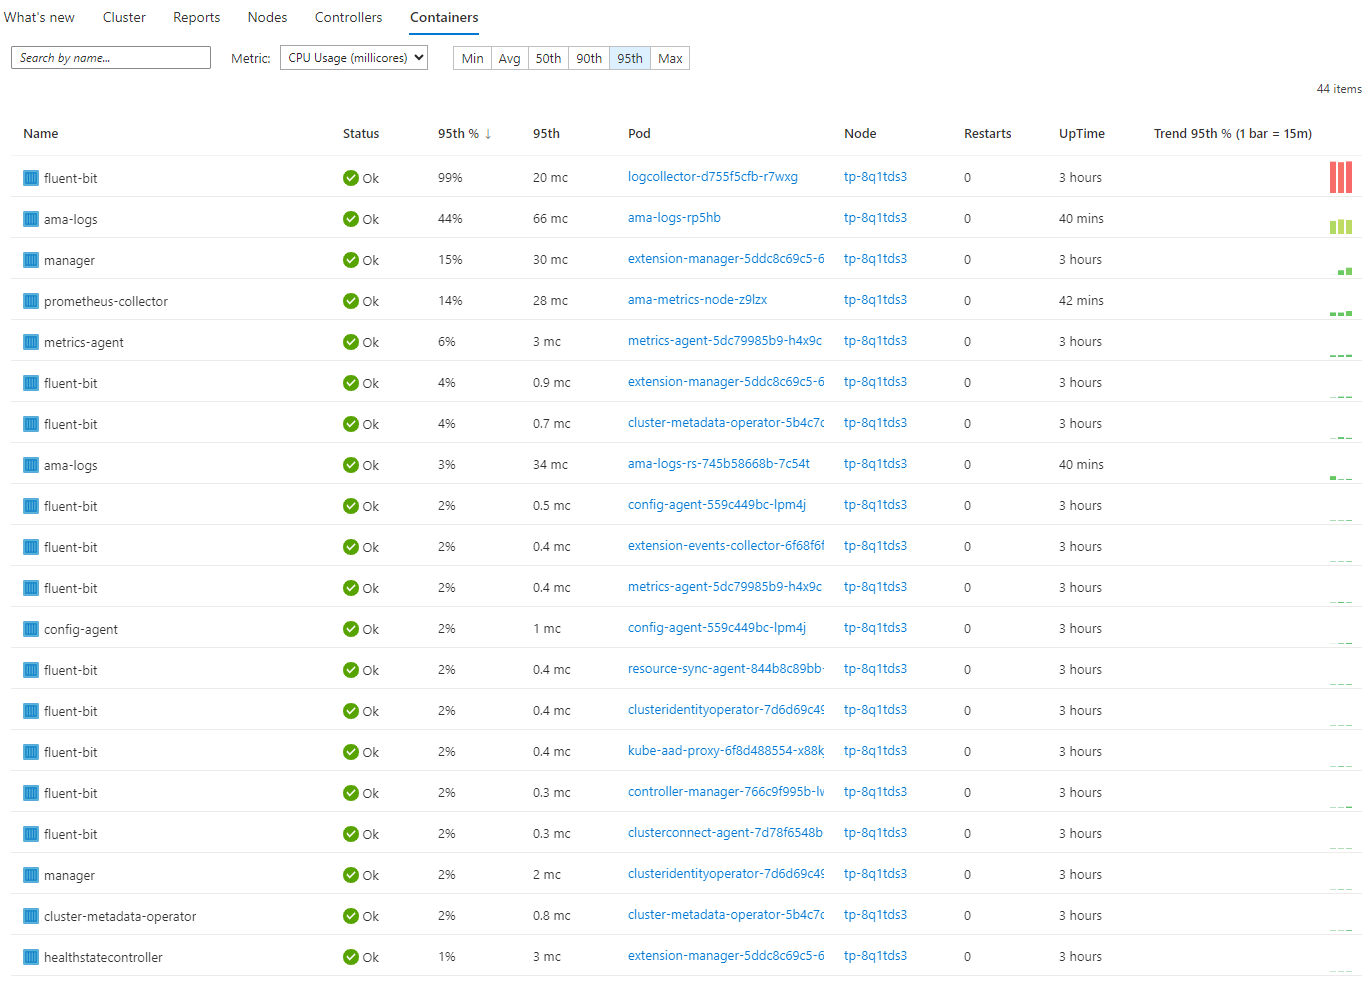Click the container icon beside prometheus-collector
This screenshot has width=1369, height=986.
(31, 301)
